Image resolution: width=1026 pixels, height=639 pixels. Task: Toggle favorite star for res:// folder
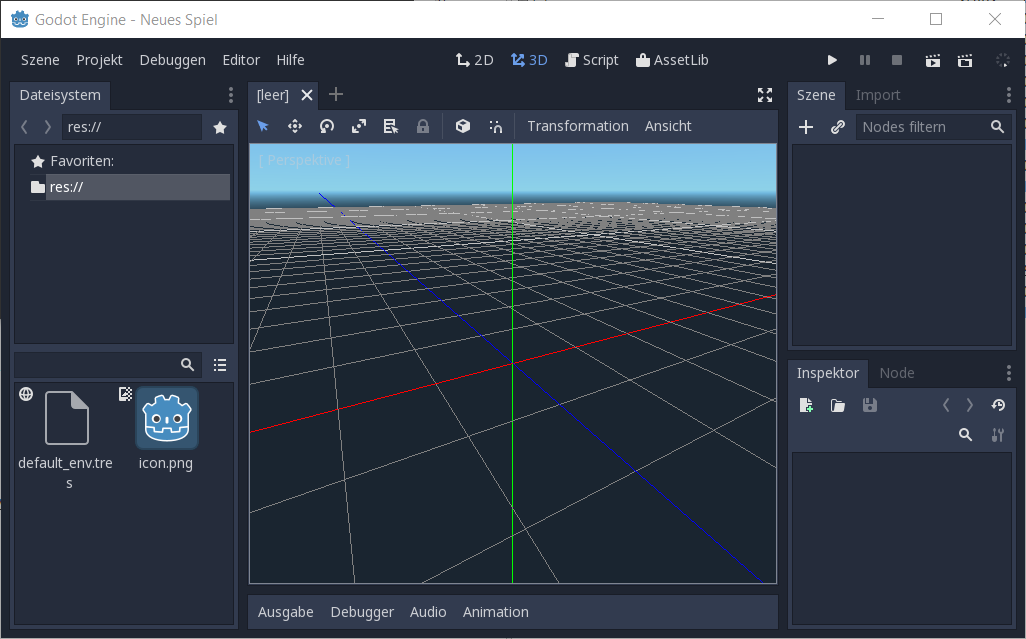click(220, 128)
